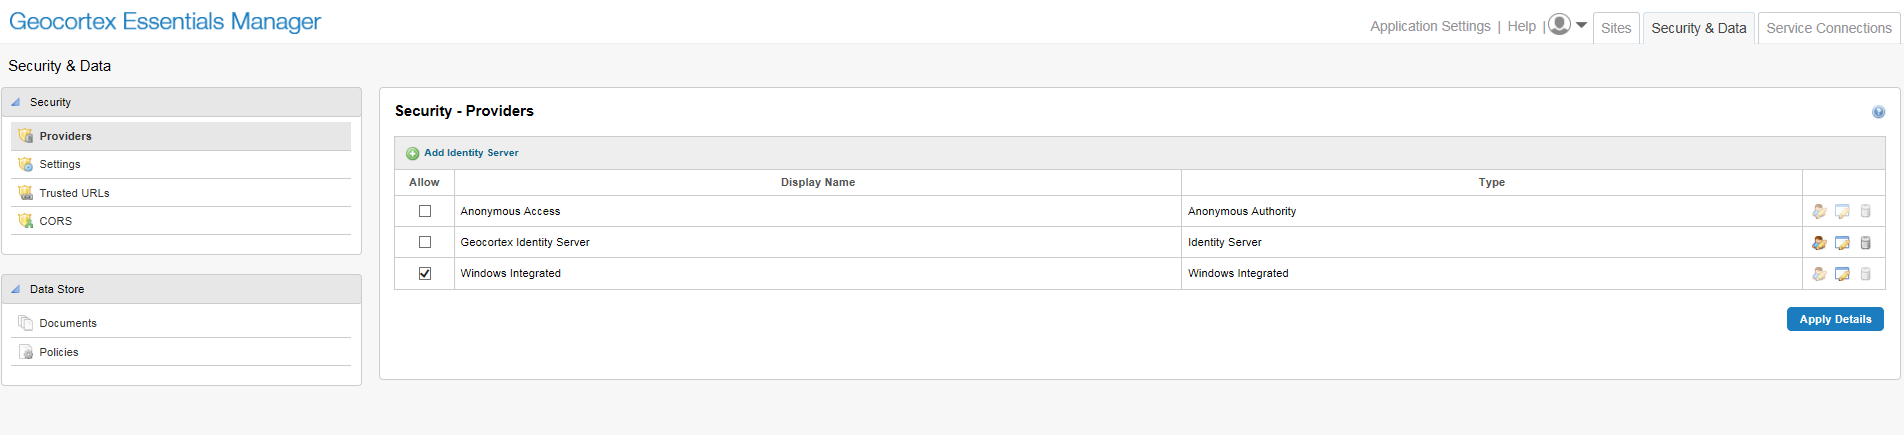Screen dimensions: 1904x435
Task: Check Allow for Geocortex Identity Server
Action: 425,242
